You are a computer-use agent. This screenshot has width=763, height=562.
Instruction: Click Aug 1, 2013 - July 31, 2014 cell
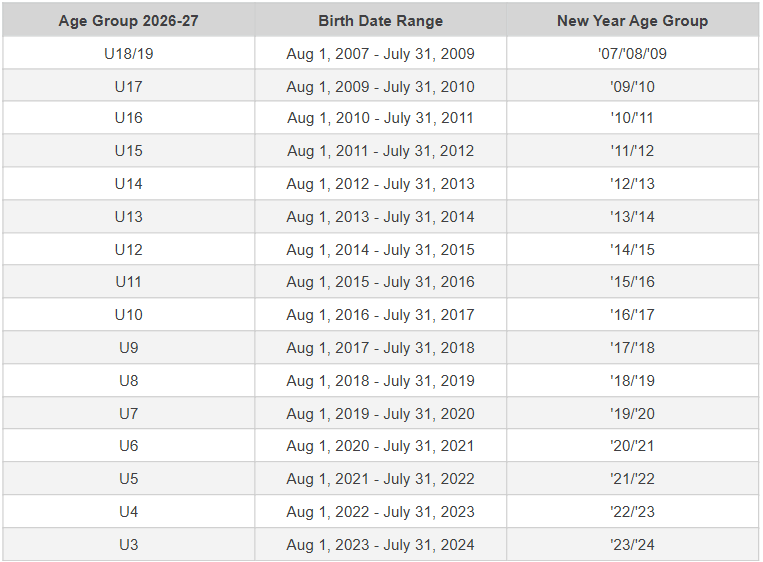(x=380, y=217)
